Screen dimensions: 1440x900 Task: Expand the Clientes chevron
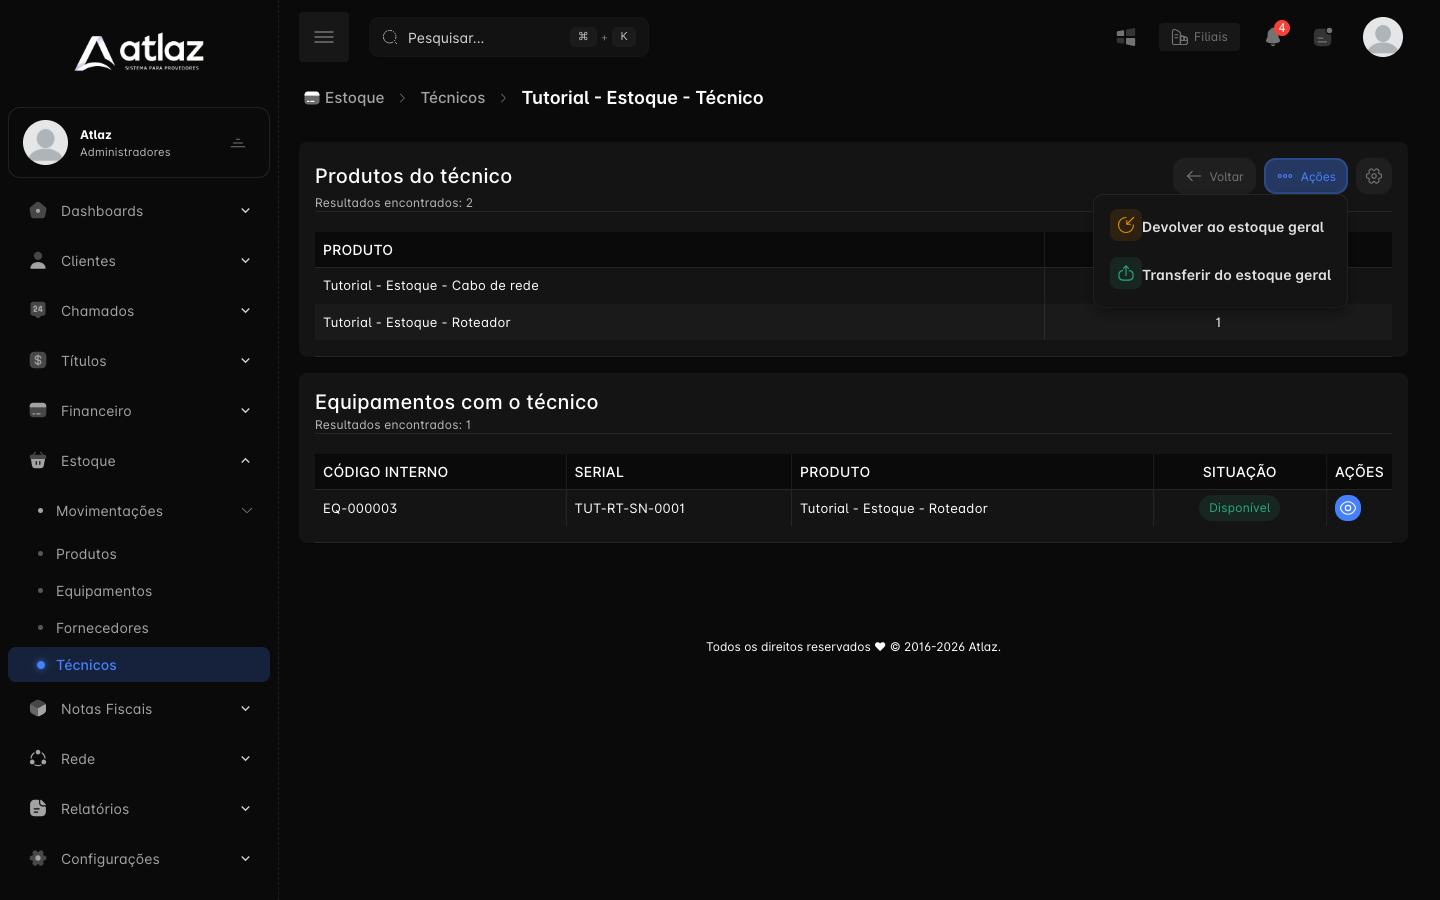point(245,260)
